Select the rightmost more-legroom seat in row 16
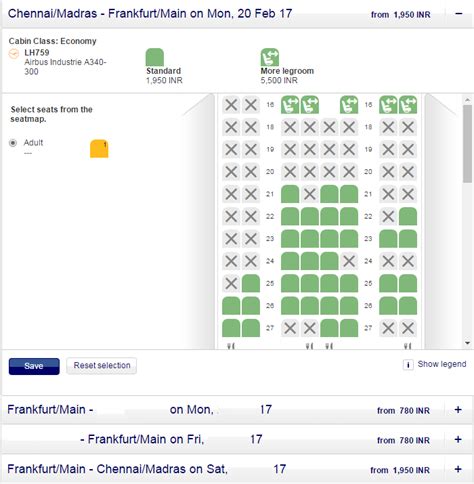Image resolution: width=474 pixels, height=484 pixels. (408, 105)
